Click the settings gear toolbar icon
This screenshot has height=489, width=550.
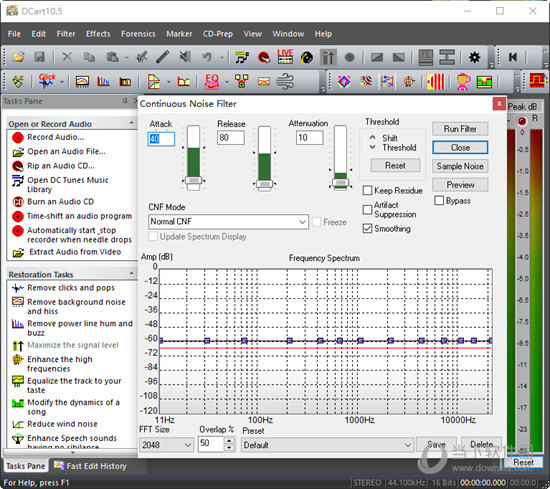tap(475, 57)
